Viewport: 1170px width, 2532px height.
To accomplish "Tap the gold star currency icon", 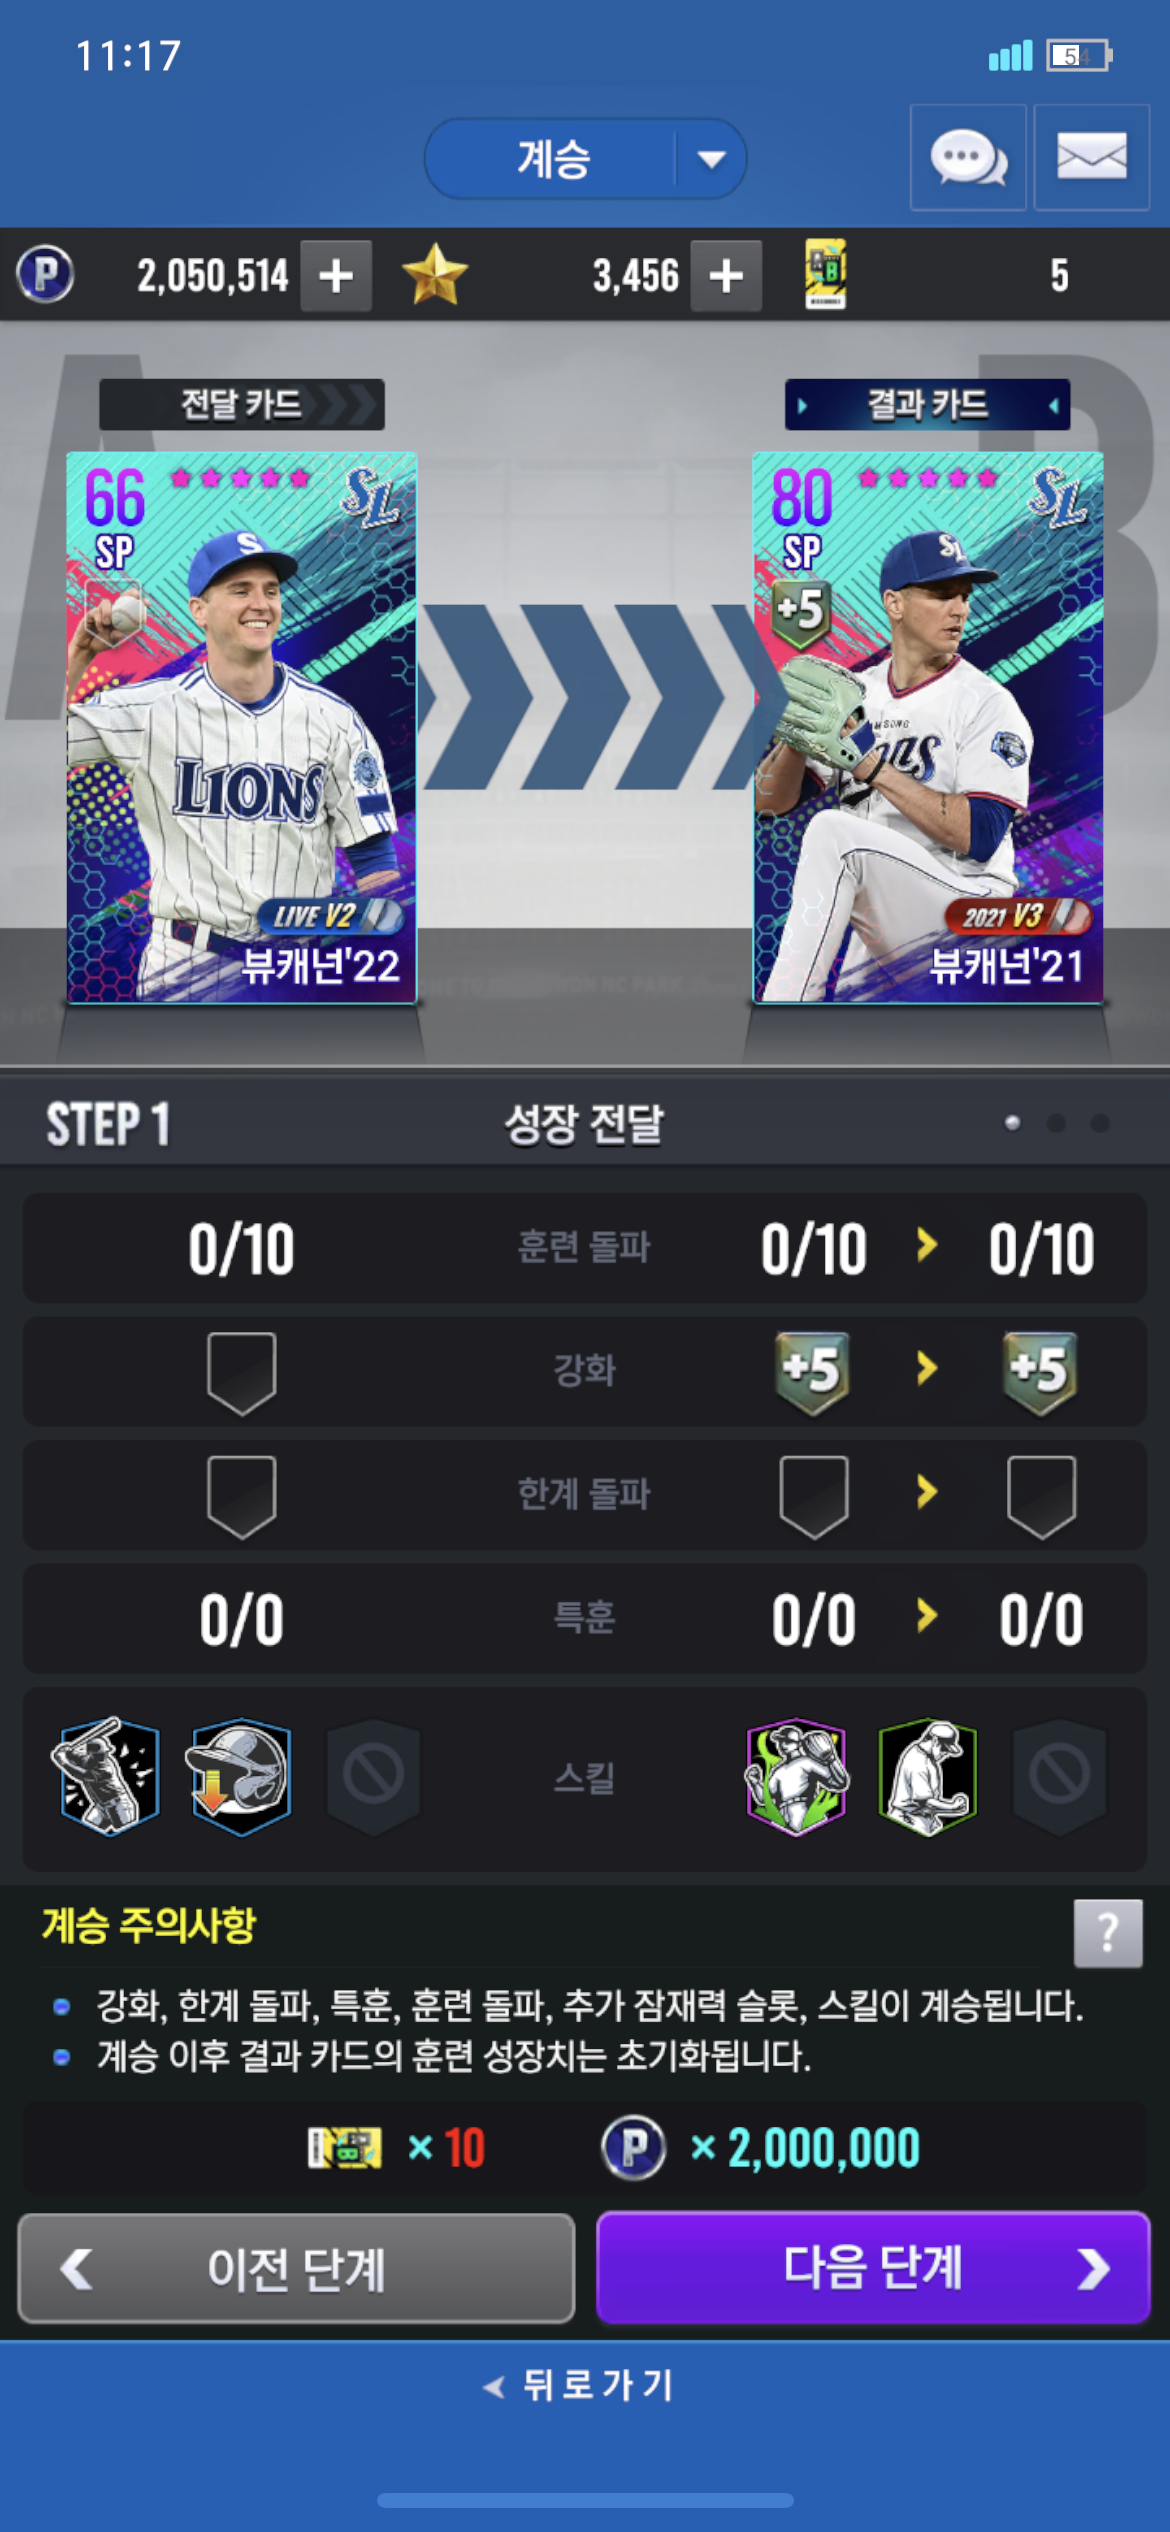I will (434, 275).
